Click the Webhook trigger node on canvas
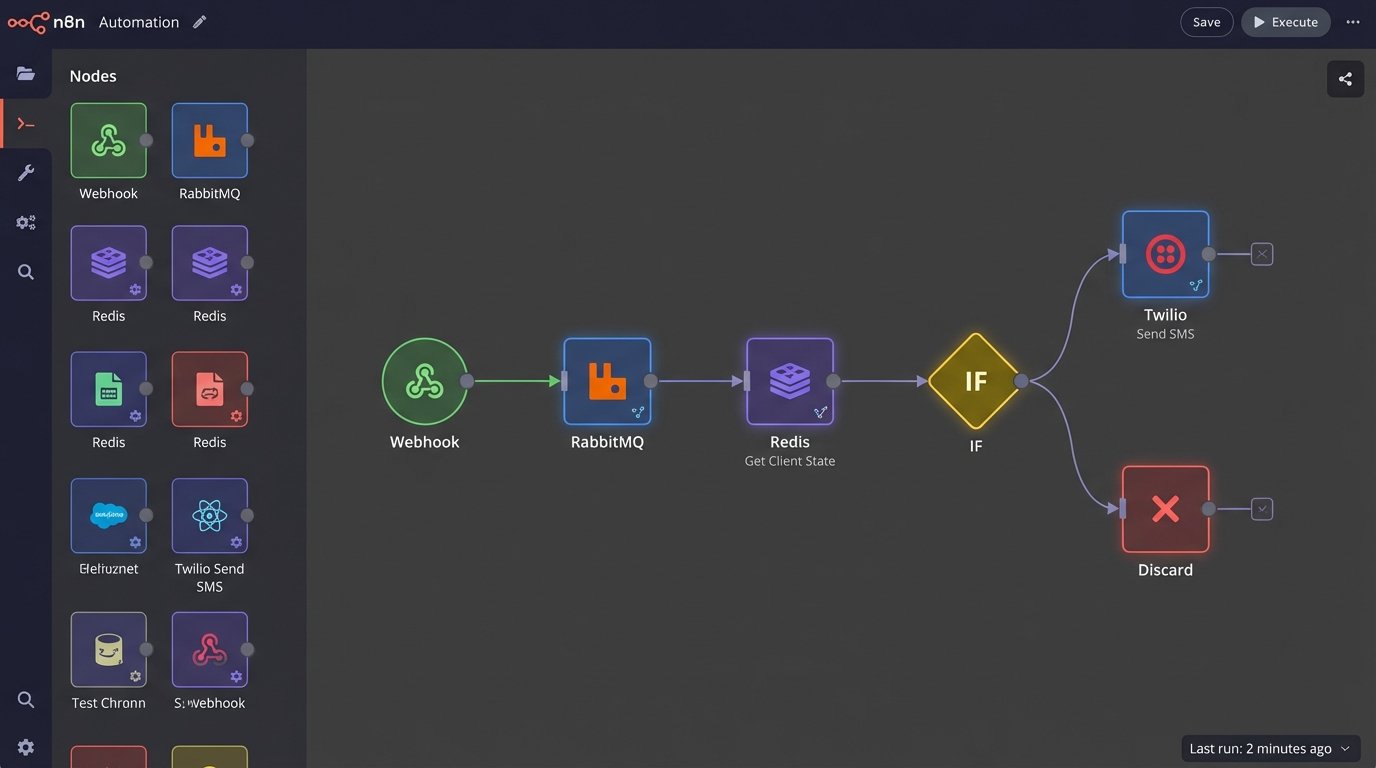The image size is (1376, 768). 424,381
